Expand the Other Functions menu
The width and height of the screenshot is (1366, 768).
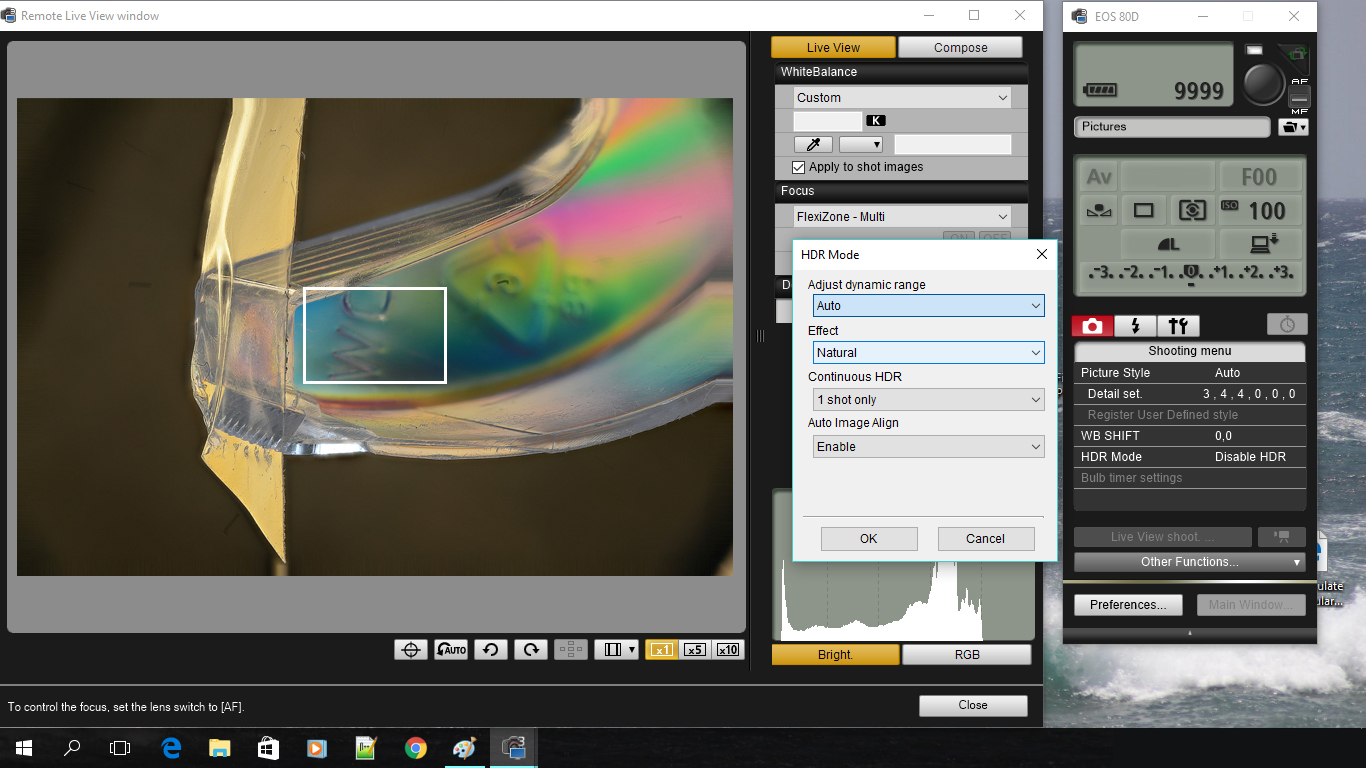(1188, 561)
